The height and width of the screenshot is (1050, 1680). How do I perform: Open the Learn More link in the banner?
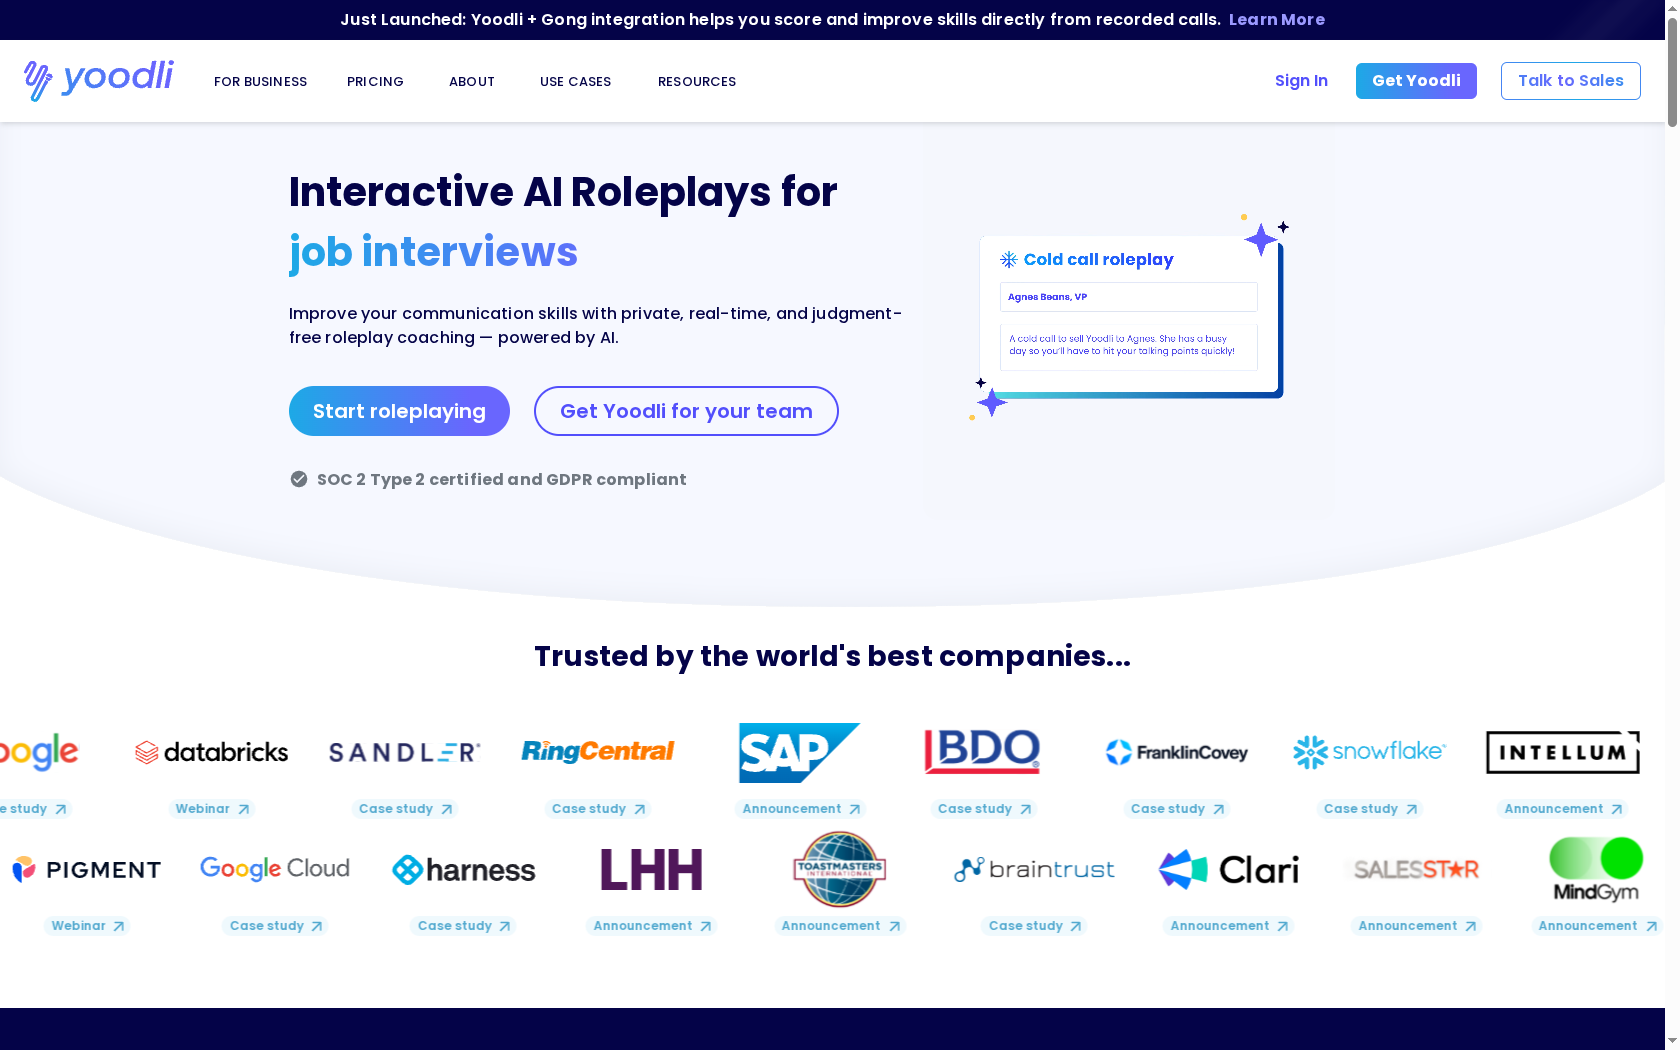click(1277, 19)
